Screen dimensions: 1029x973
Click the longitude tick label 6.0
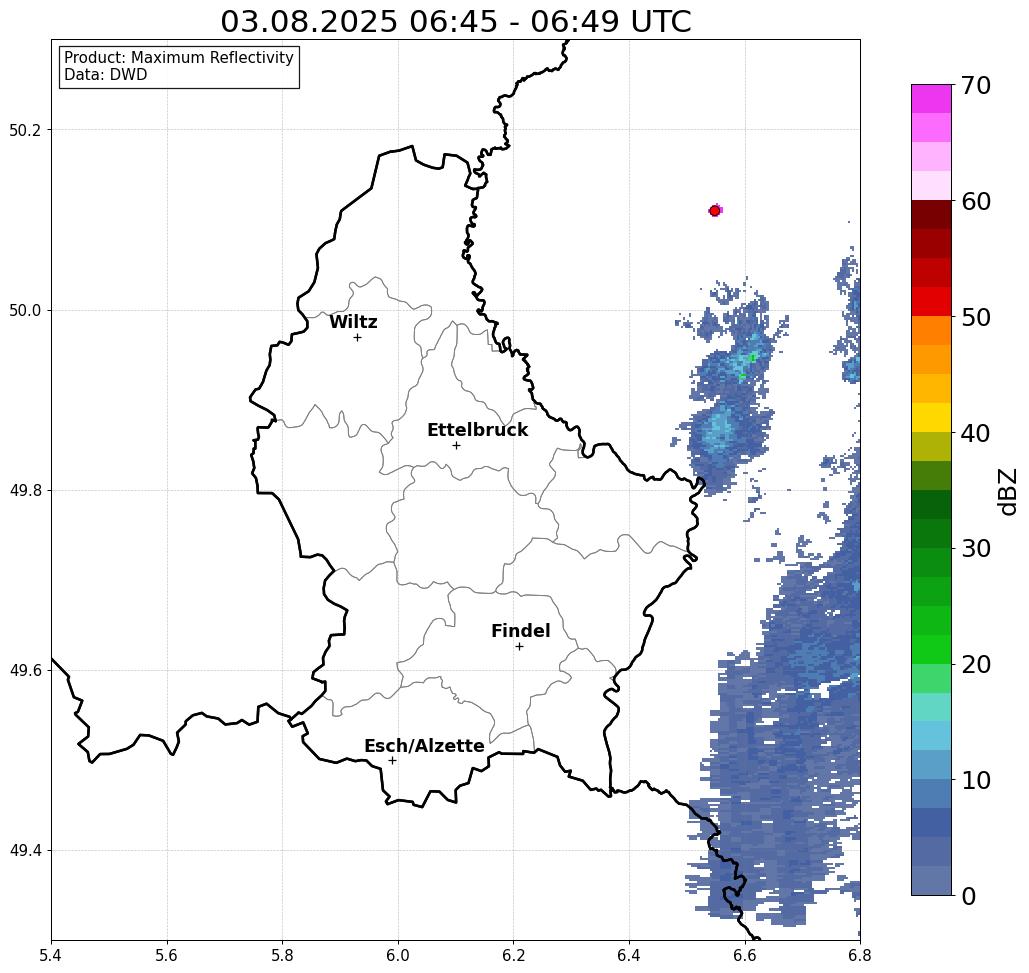(x=398, y=955)
